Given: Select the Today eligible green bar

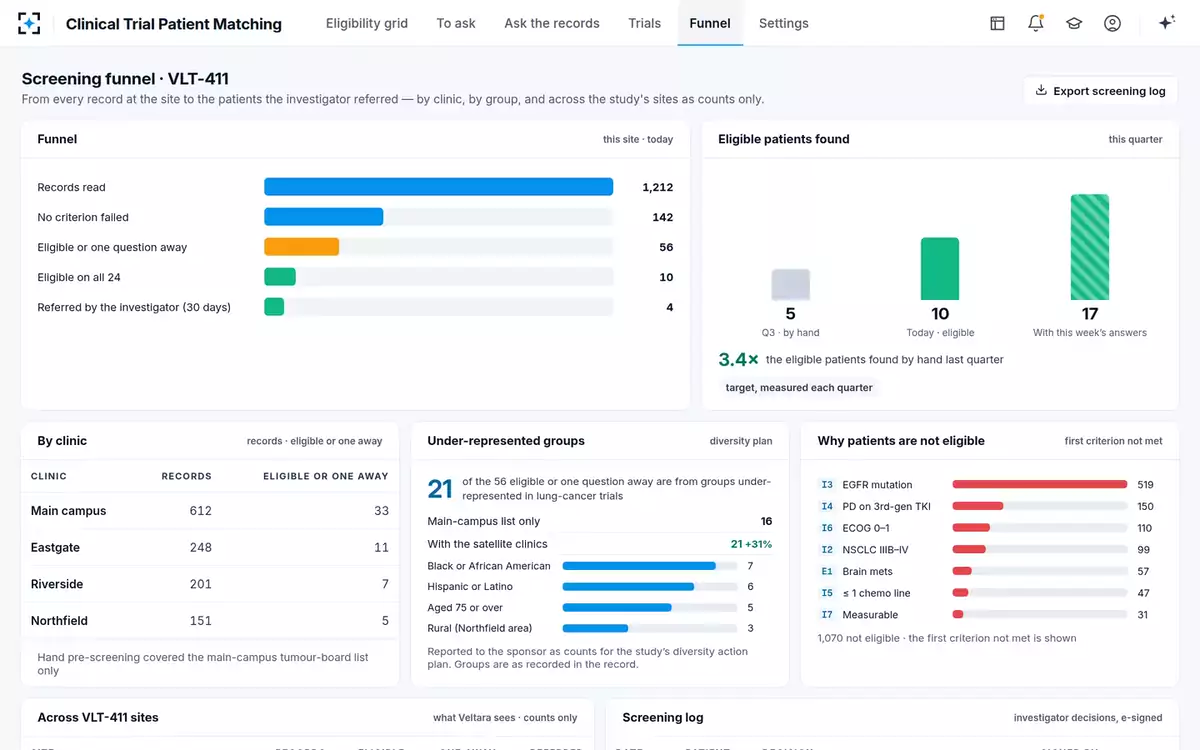Looking at the screenshot, I should point(940,269).
